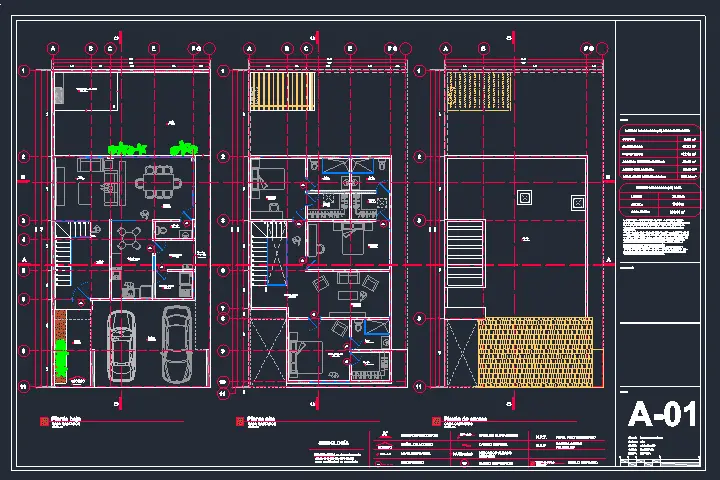Select the right square skylight on the roof plan

[x=578, y=203]
